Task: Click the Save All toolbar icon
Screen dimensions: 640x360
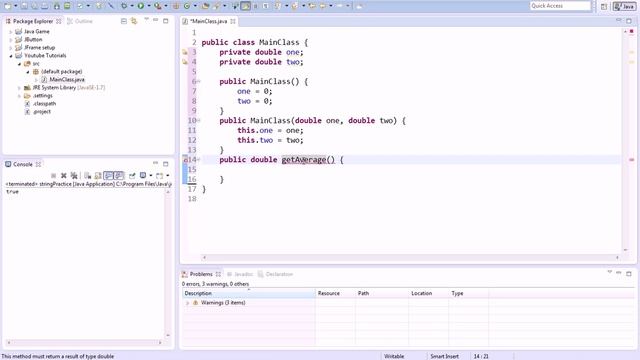Action: point(34,6)
